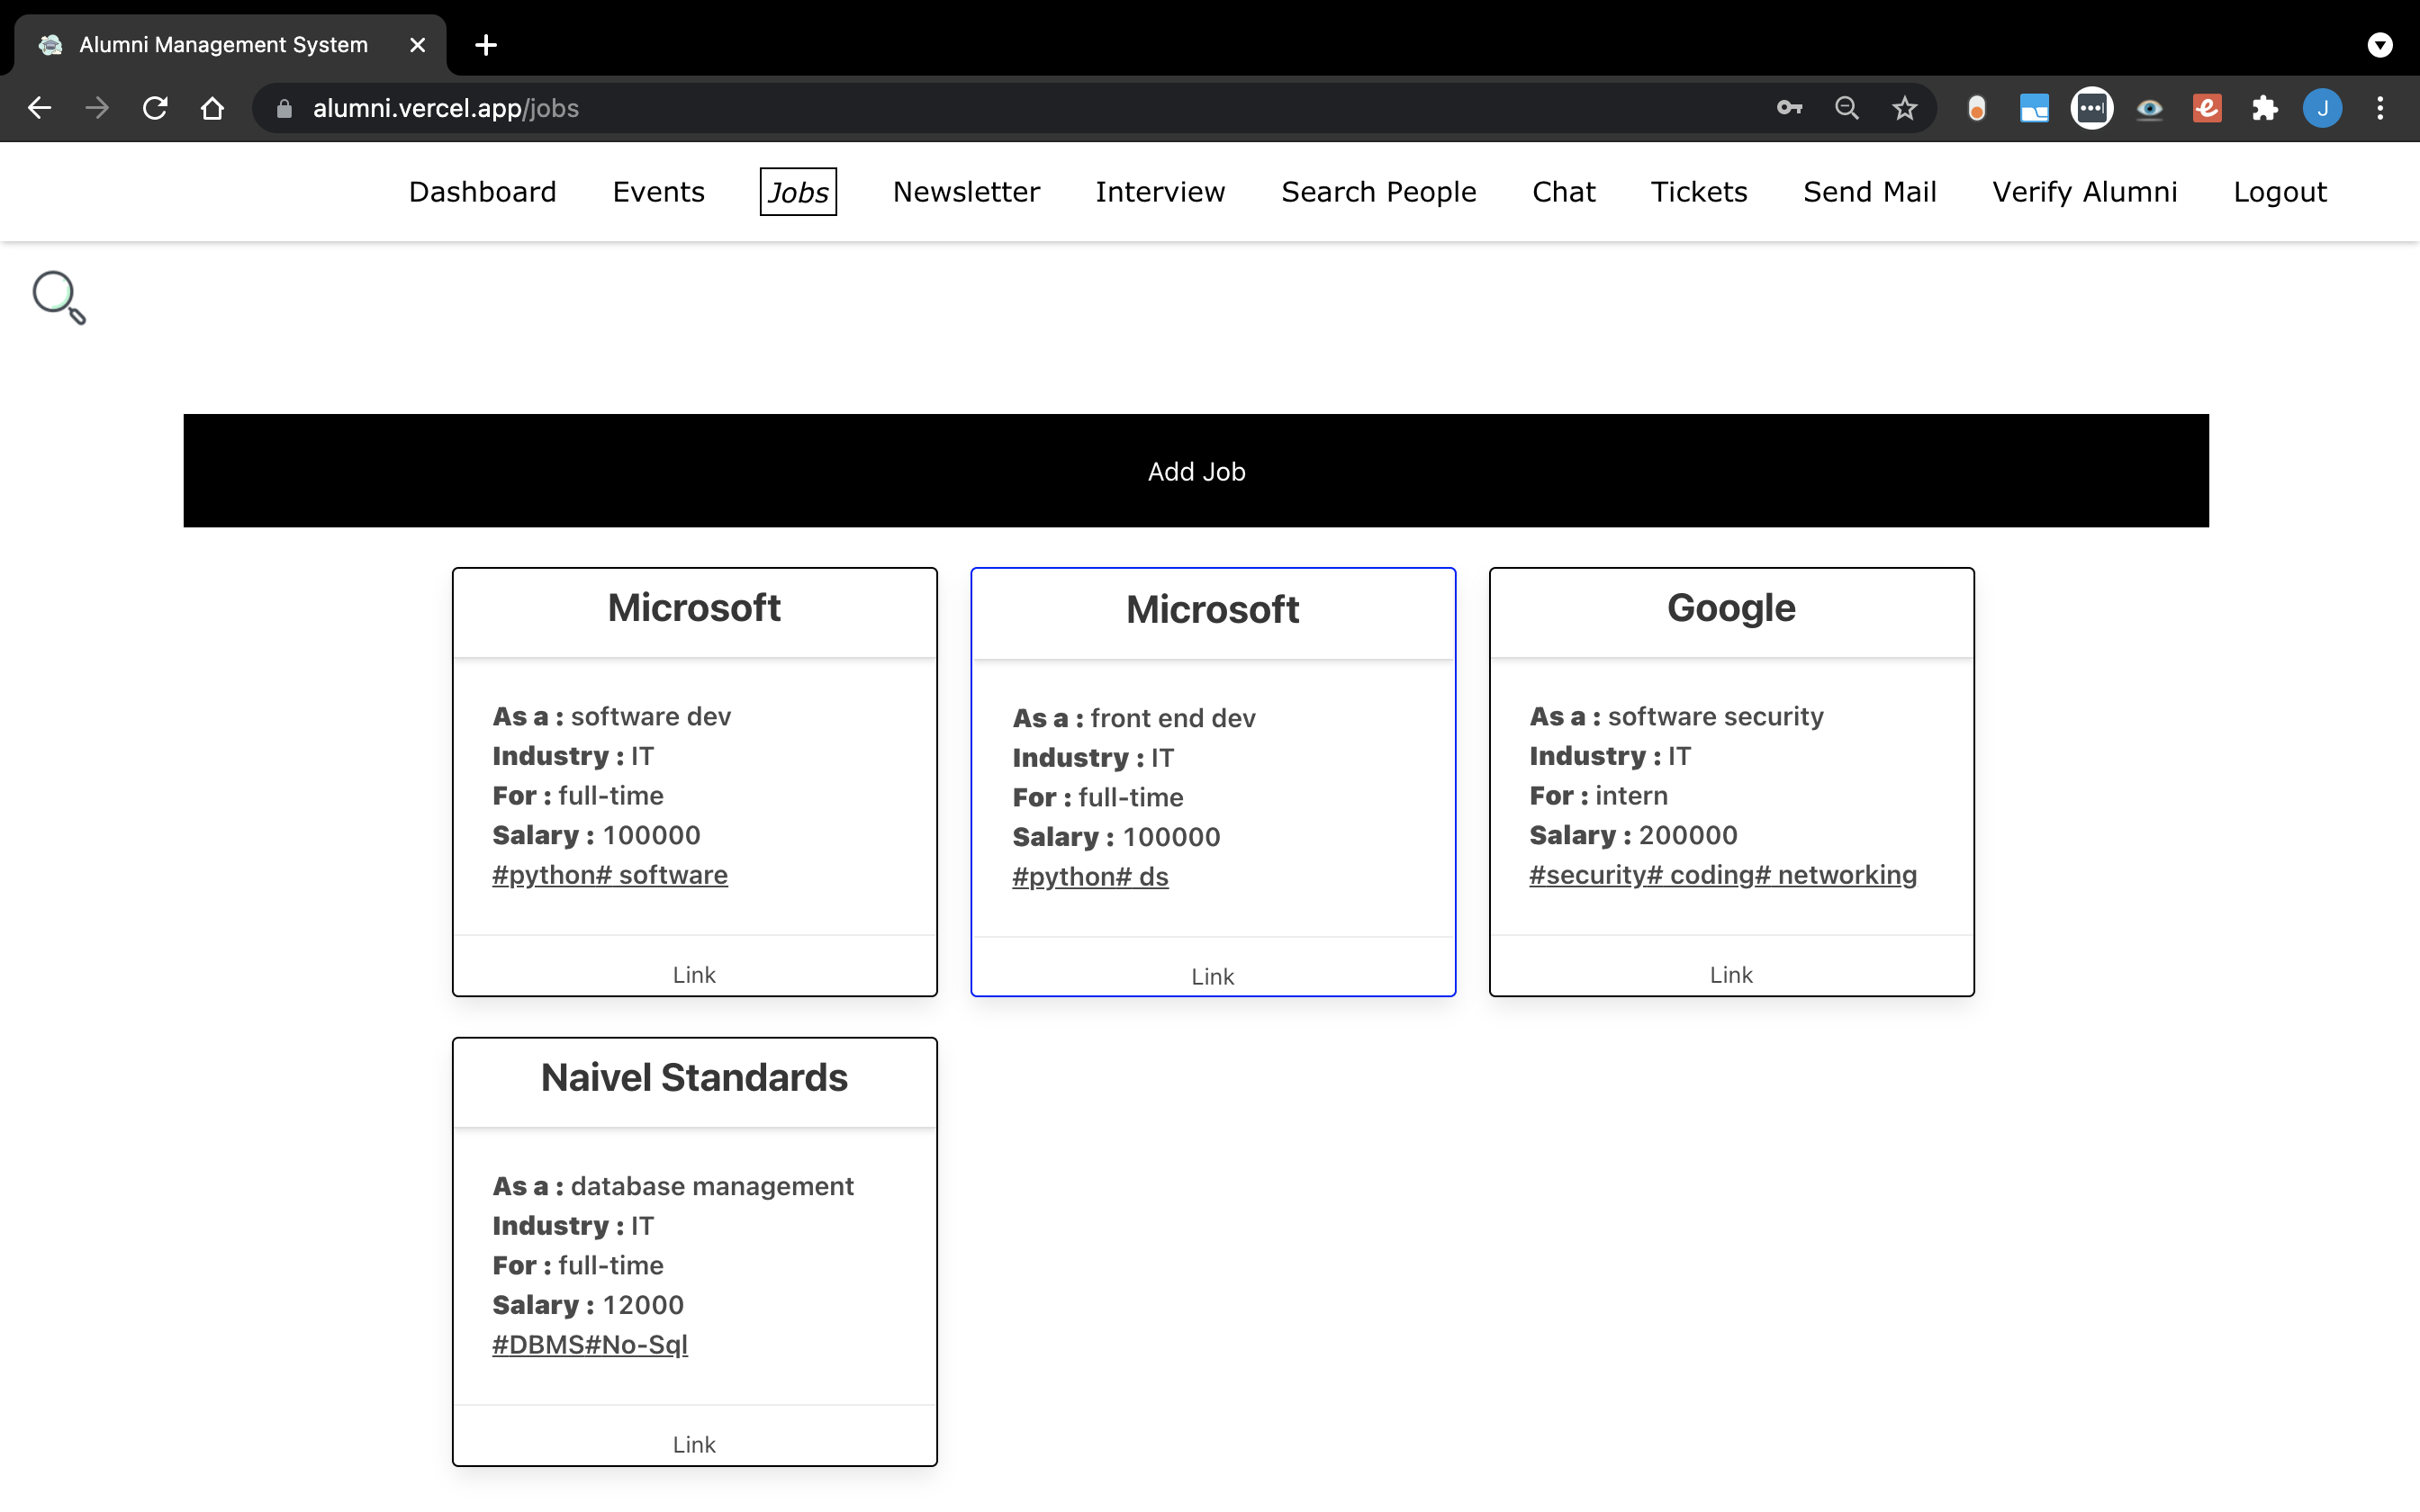Screen dimensions: 2420x1512
Task: Click the Newsletter navigation link
Action: [967, 192]
